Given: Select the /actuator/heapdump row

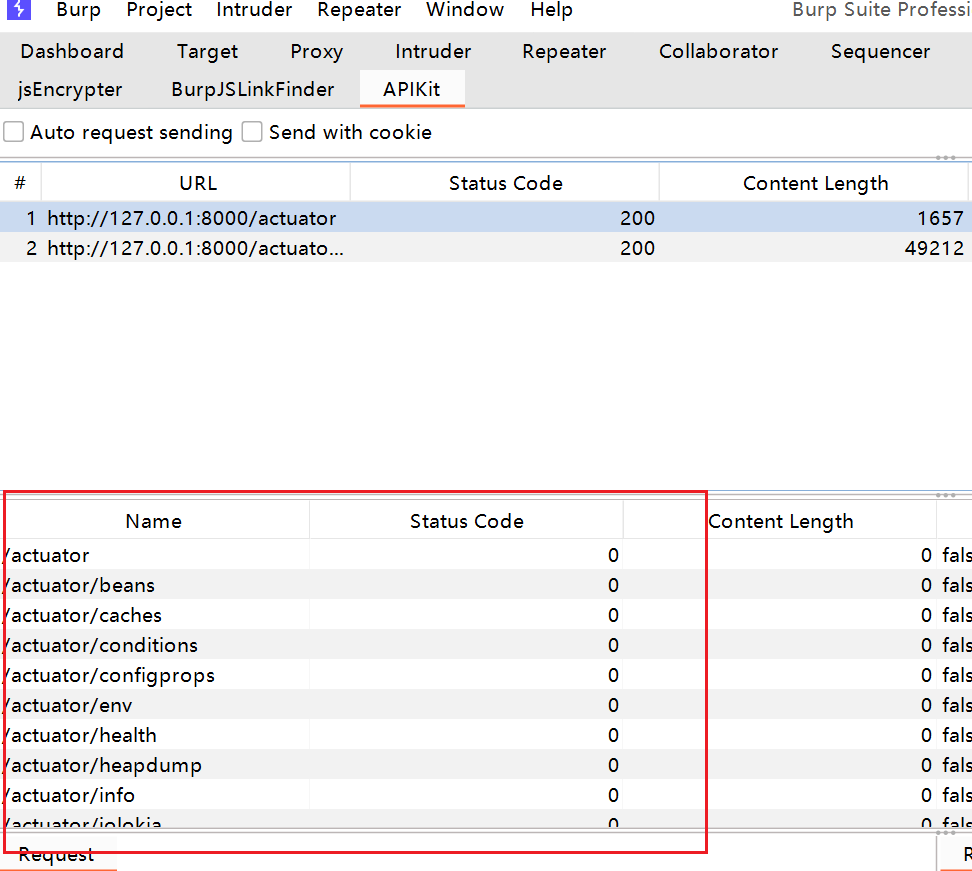Looking at the screenshot, I should pyautogui.click(x=486, y=764).
